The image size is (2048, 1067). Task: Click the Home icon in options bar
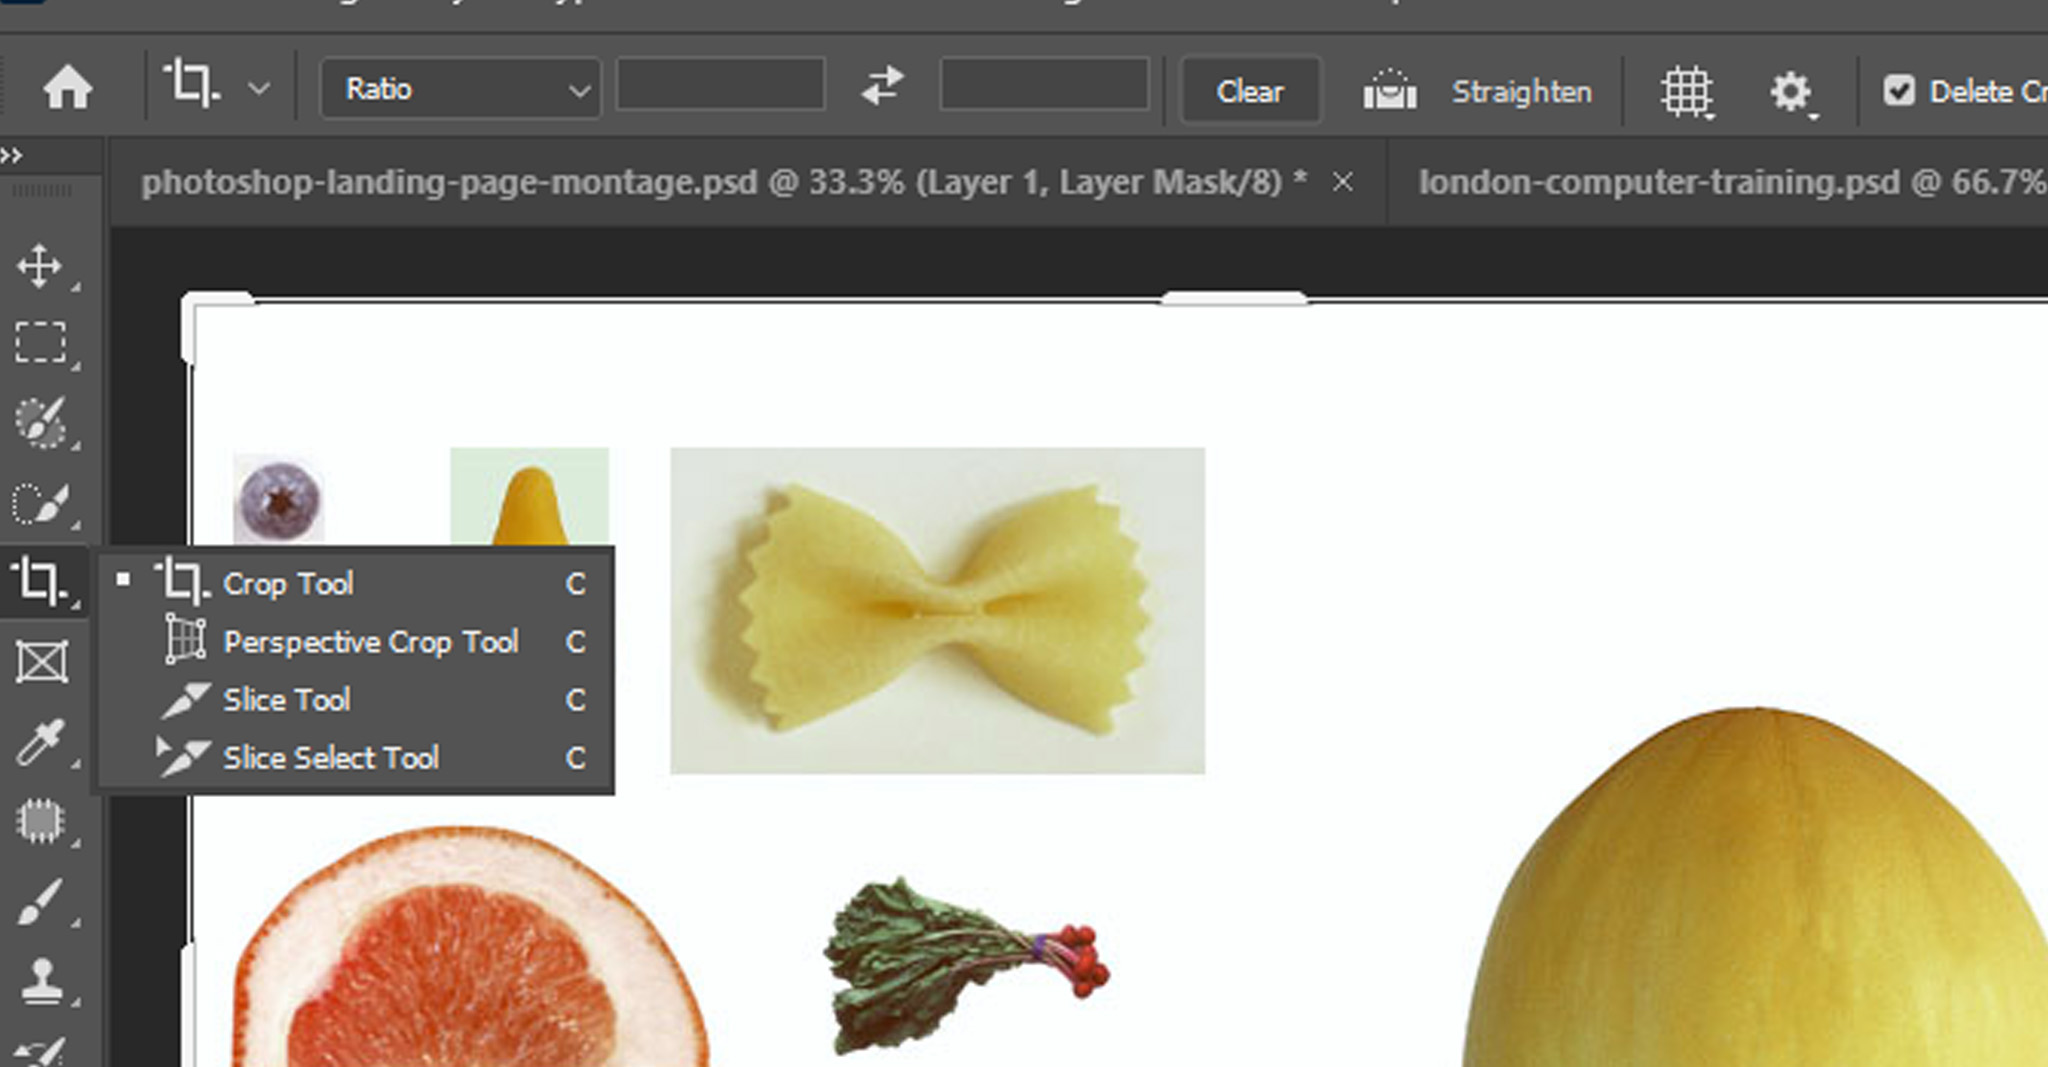pyautogui.click(x=67, y=88)
